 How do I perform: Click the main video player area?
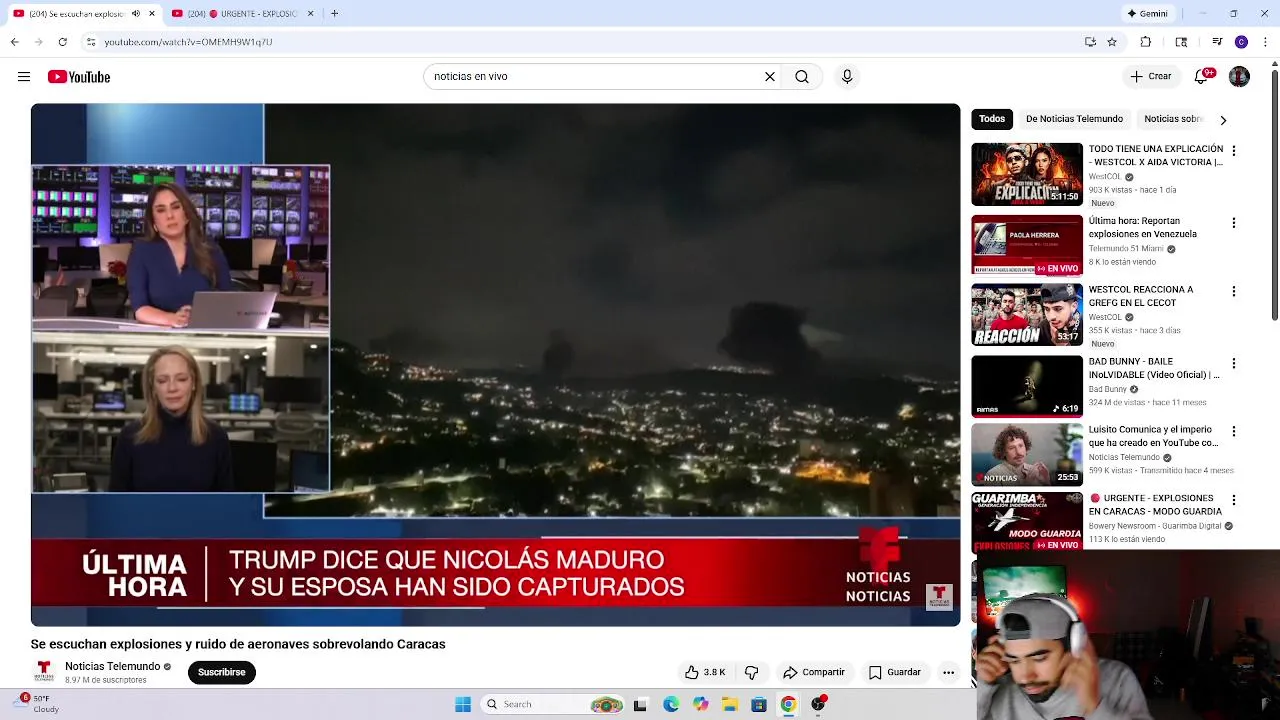495,364
